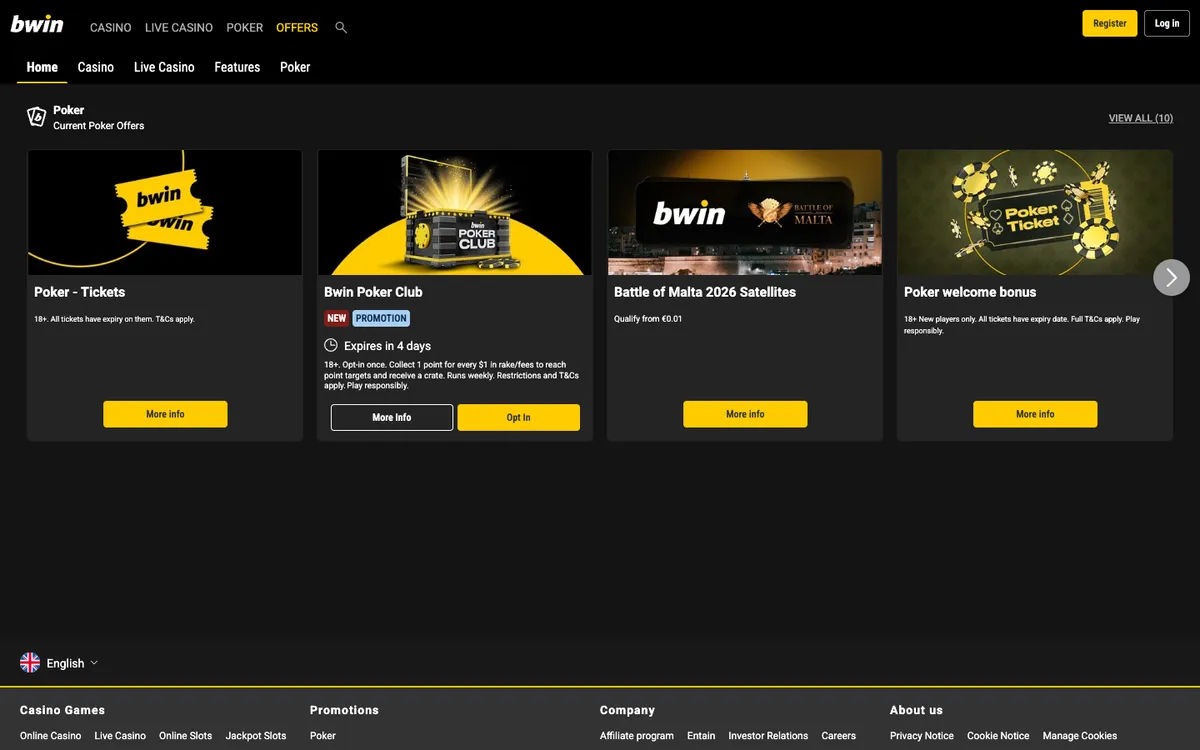Open the POKER top menu

(x=245, y=28)
